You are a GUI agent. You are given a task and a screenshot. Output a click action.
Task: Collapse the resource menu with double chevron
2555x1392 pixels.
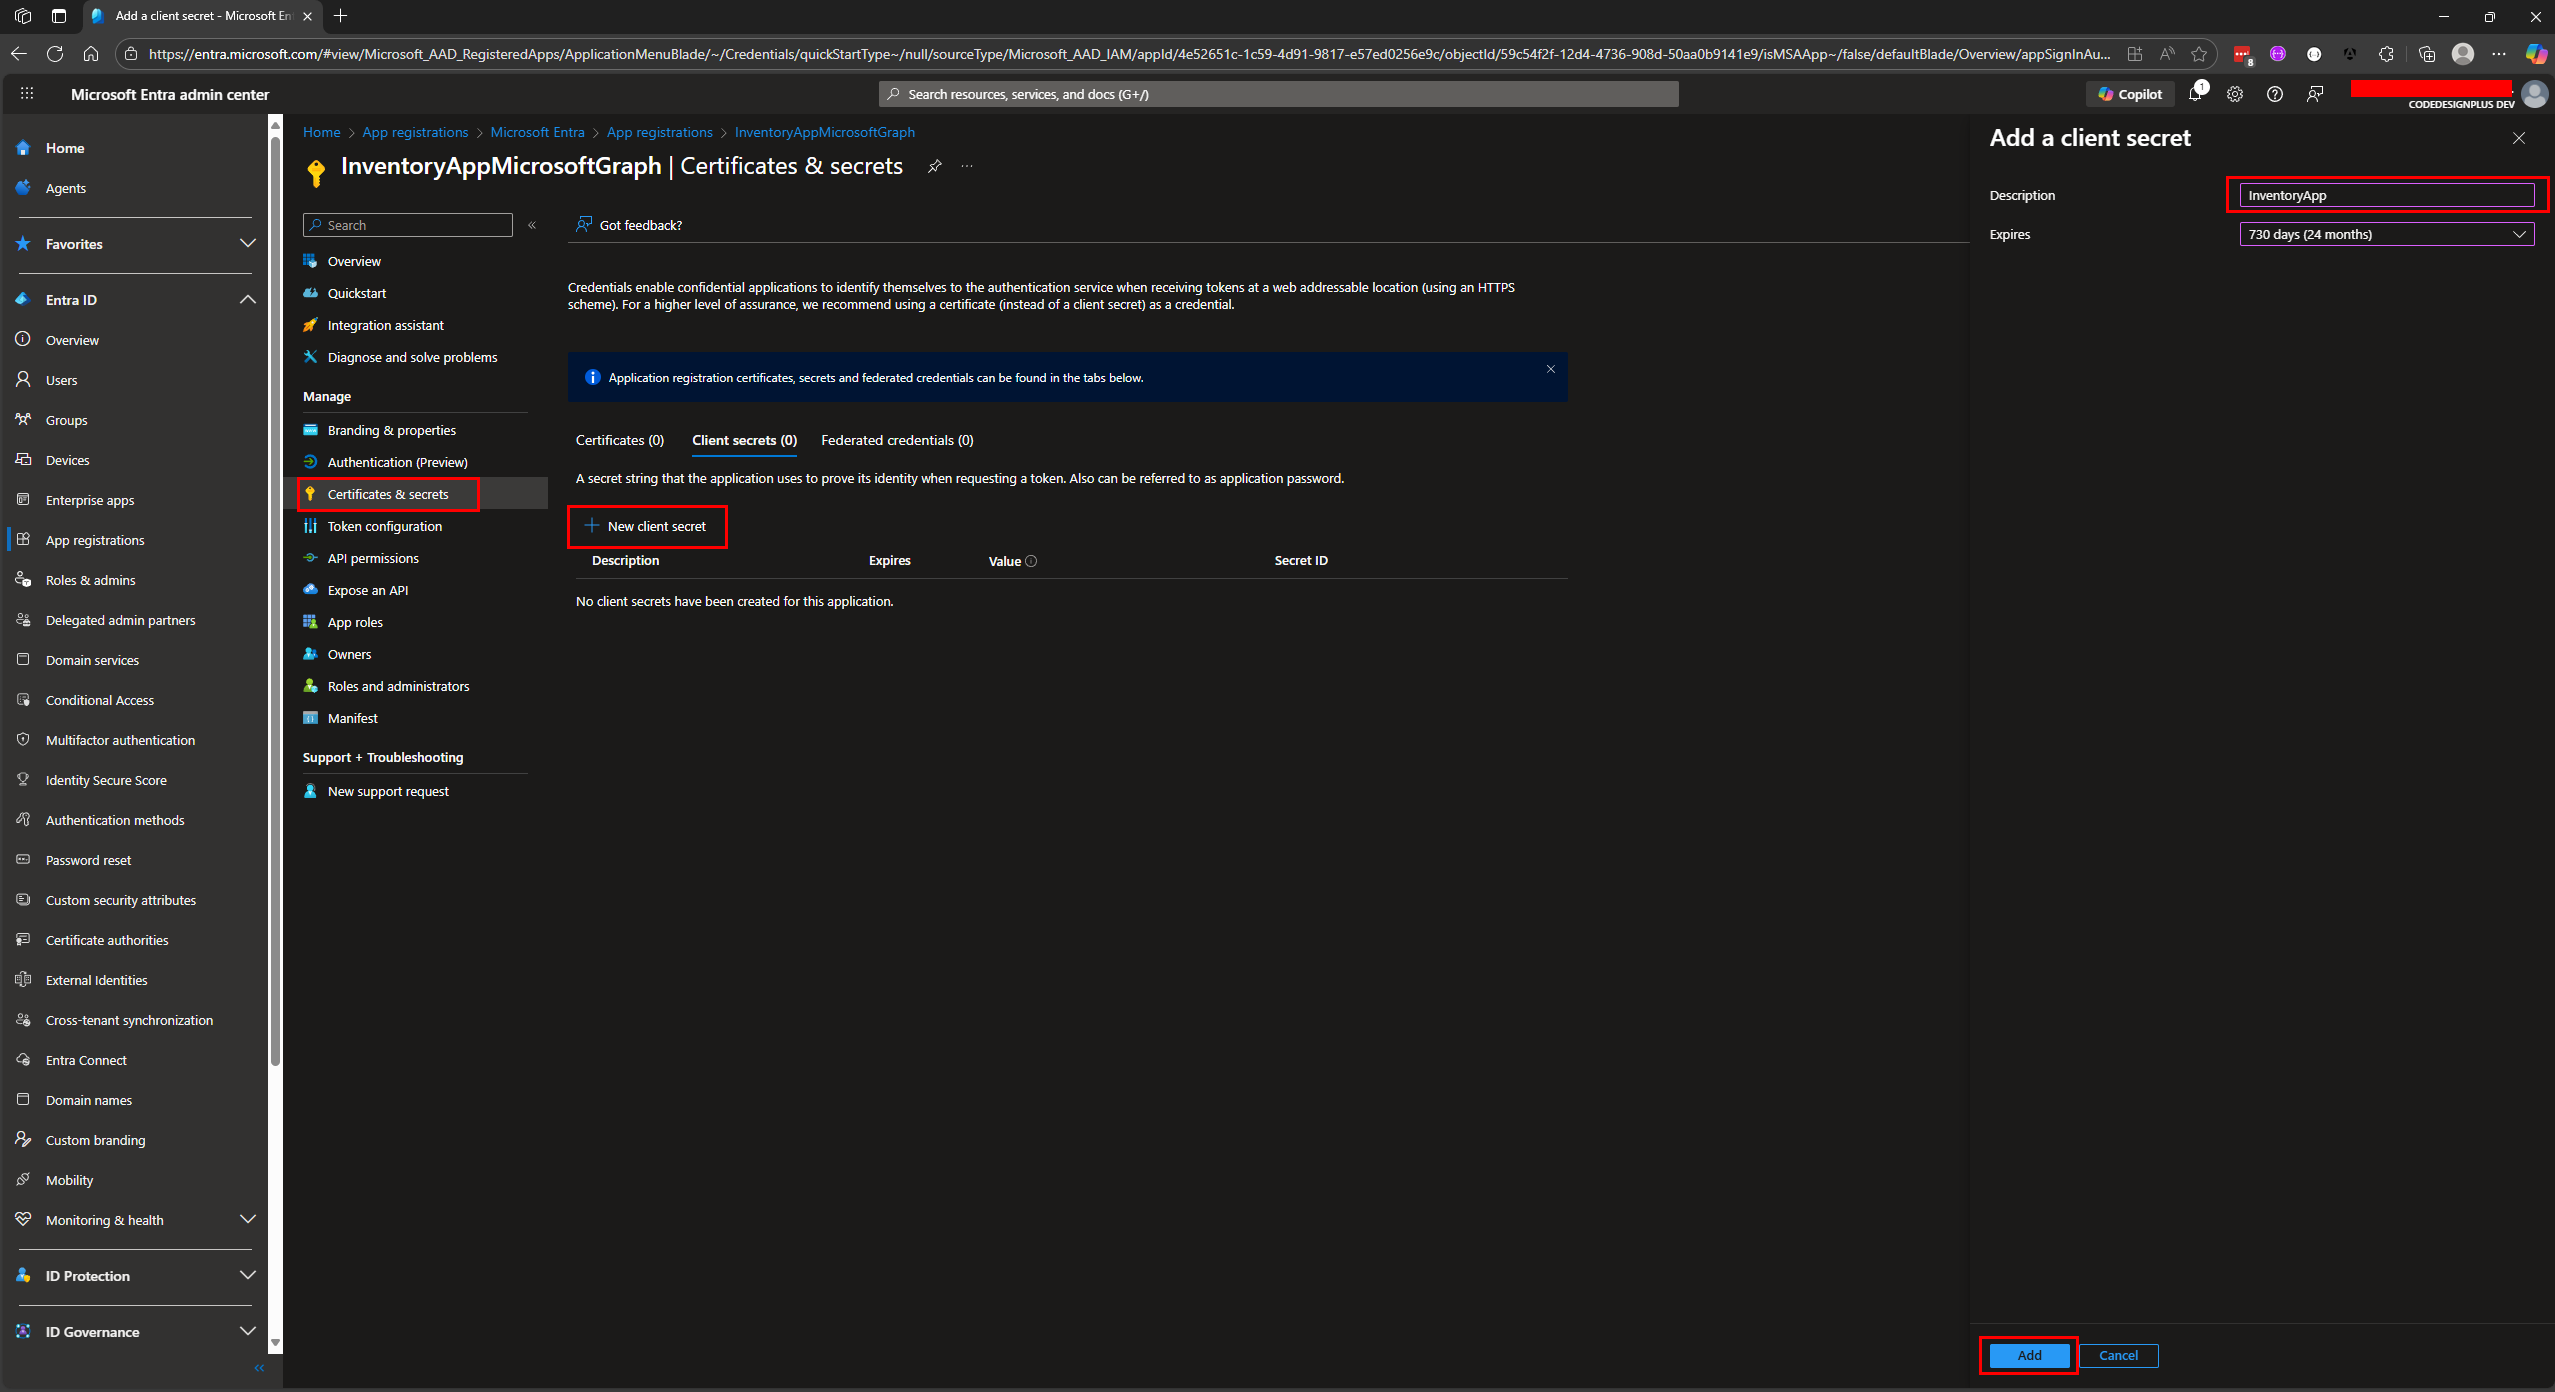point(532,225)
